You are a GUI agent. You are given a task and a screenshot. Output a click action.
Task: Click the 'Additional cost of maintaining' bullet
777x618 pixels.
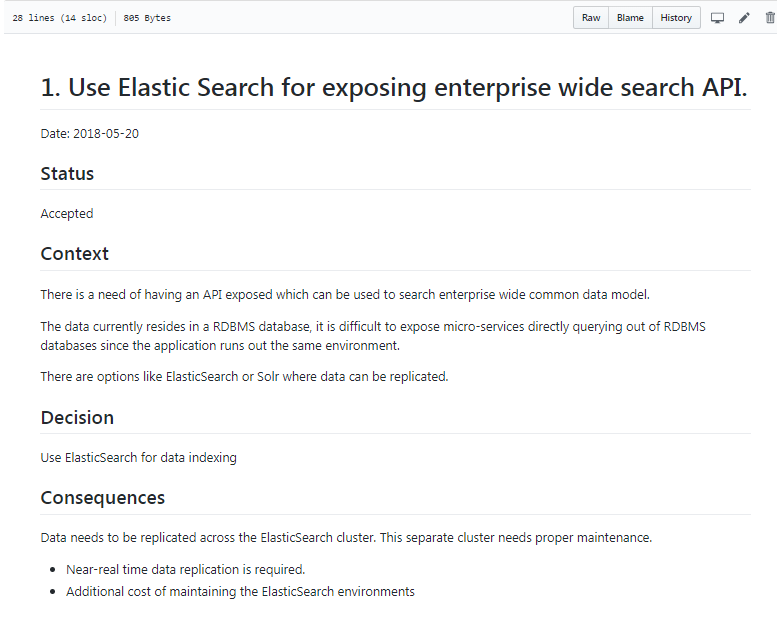point(240,592)
